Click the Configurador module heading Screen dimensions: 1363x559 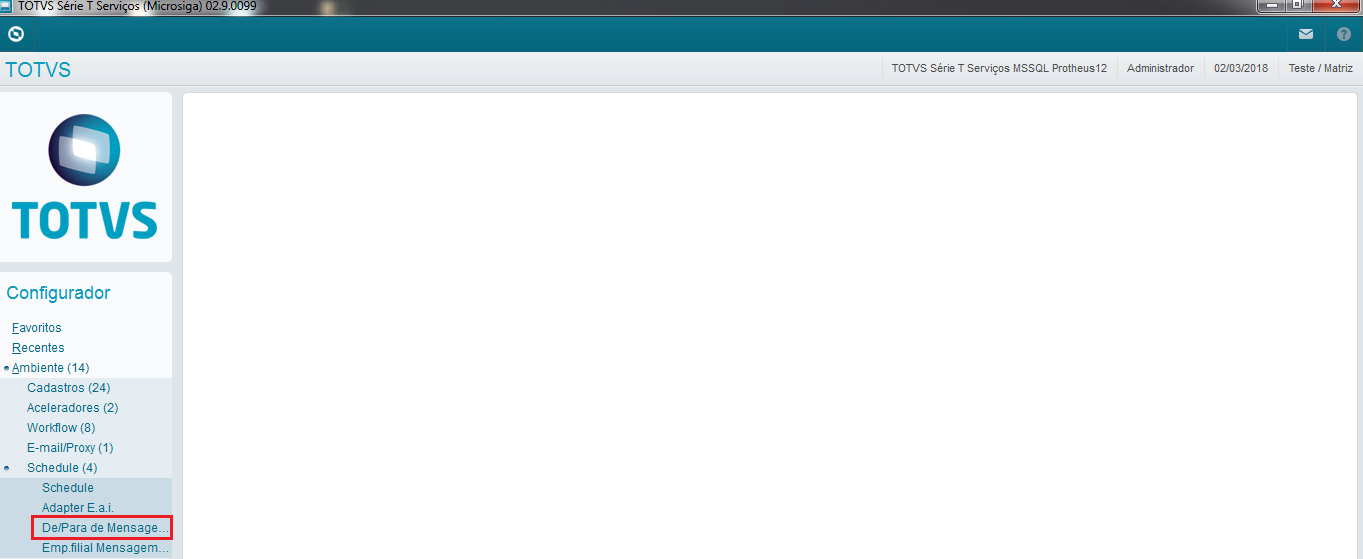(x=58, y=293)
